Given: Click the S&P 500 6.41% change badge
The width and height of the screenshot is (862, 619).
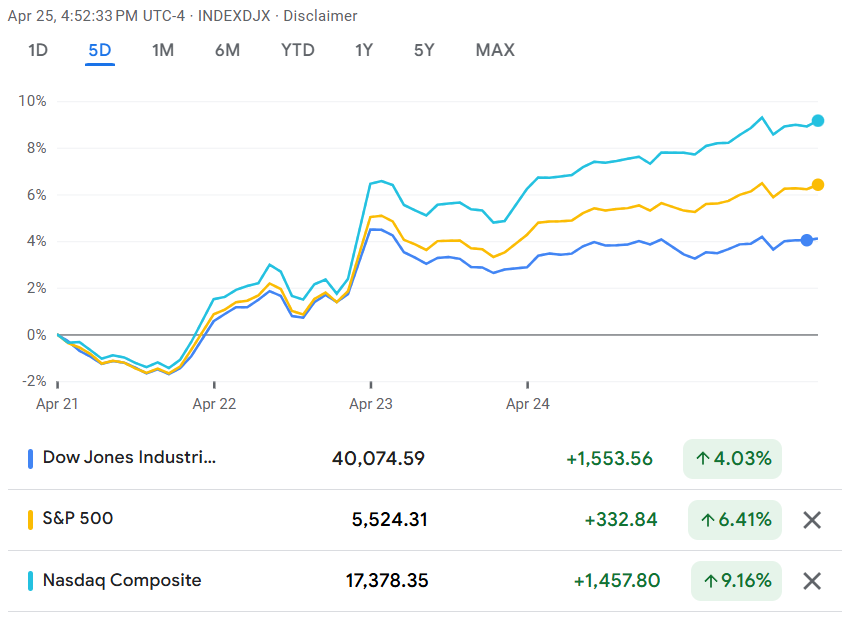Looking at the screenshot, I should pos(734,520).
